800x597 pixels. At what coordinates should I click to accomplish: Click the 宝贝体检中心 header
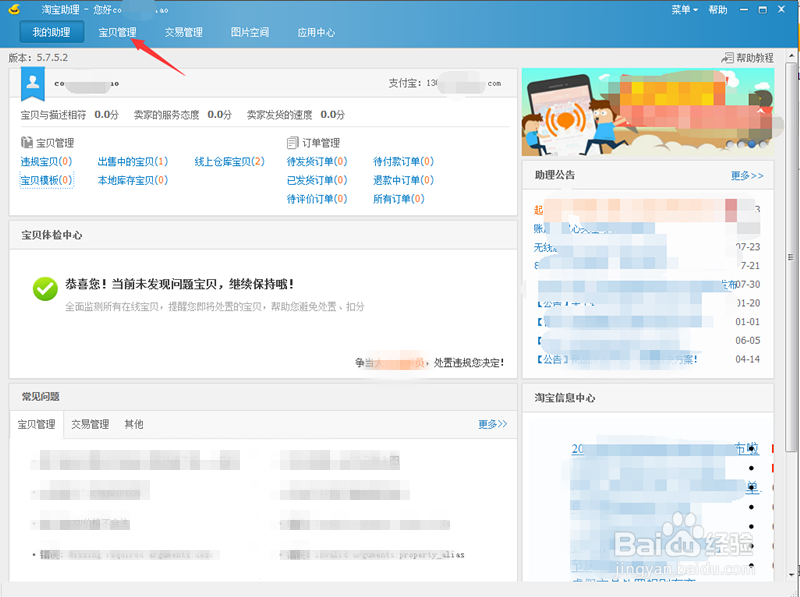pos(52,235)
